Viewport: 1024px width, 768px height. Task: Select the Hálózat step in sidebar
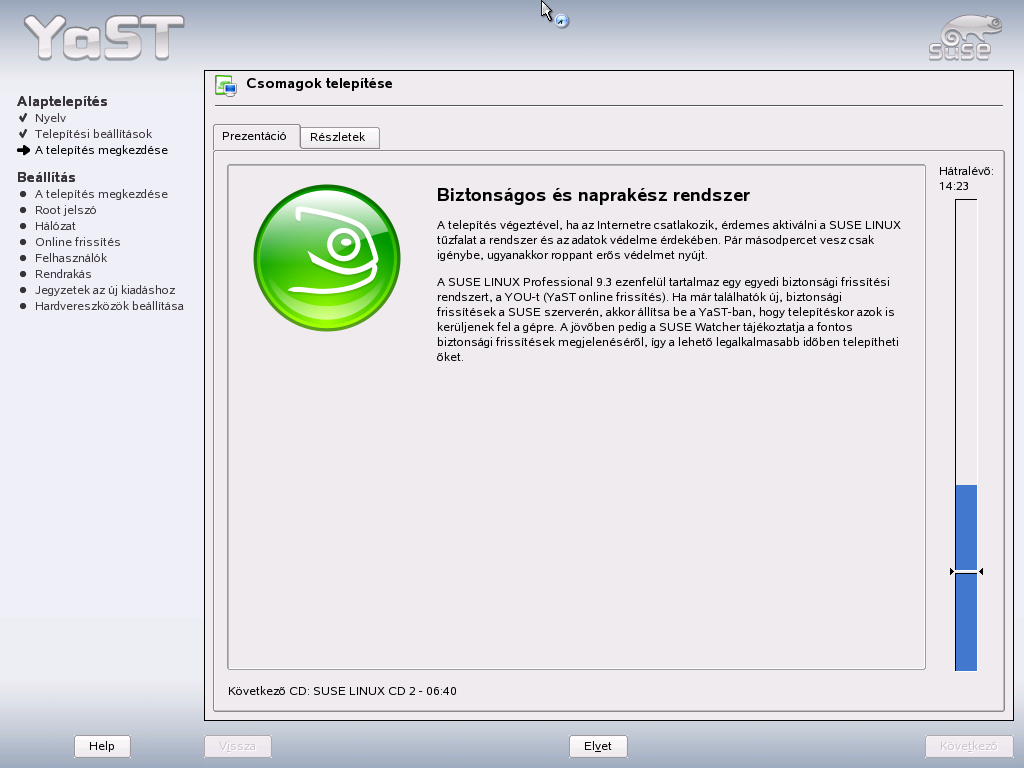point(55,226)
